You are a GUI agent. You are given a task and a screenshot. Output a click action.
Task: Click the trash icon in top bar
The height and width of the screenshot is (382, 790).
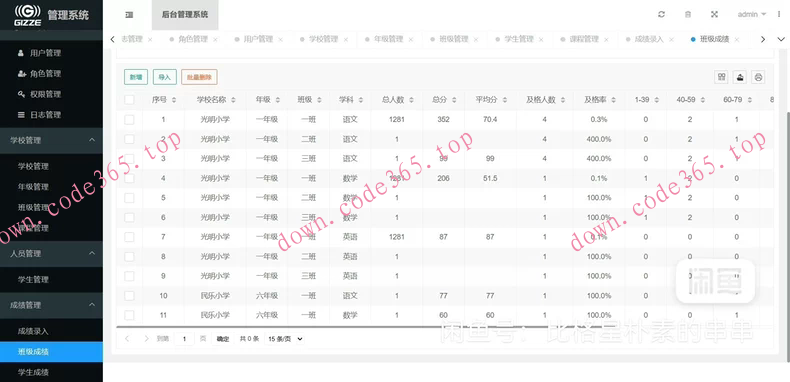(688, 15)
